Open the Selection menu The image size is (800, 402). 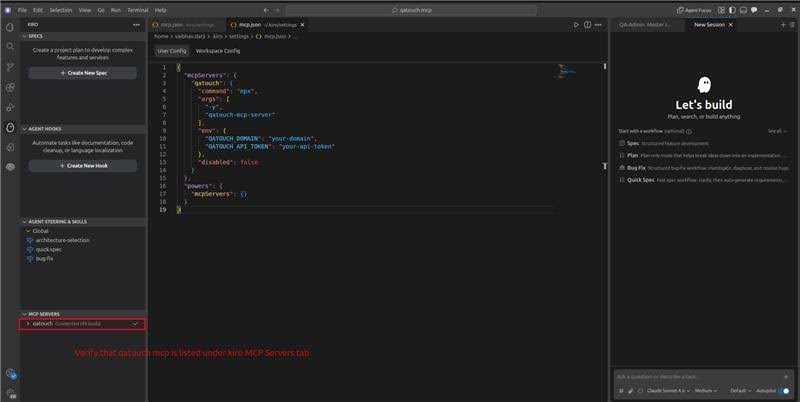[61, 10]
